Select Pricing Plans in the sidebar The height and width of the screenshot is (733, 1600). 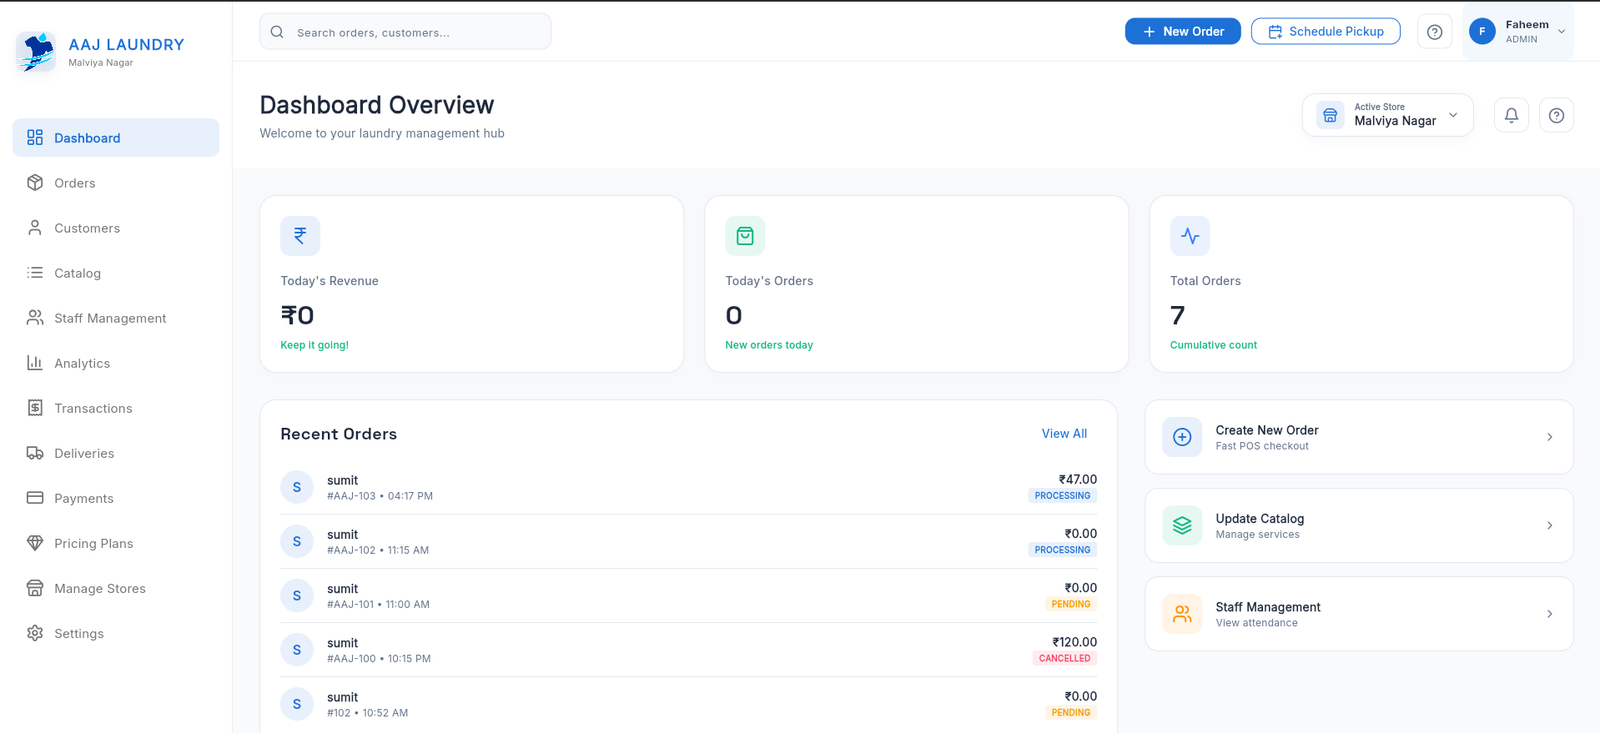116,543
